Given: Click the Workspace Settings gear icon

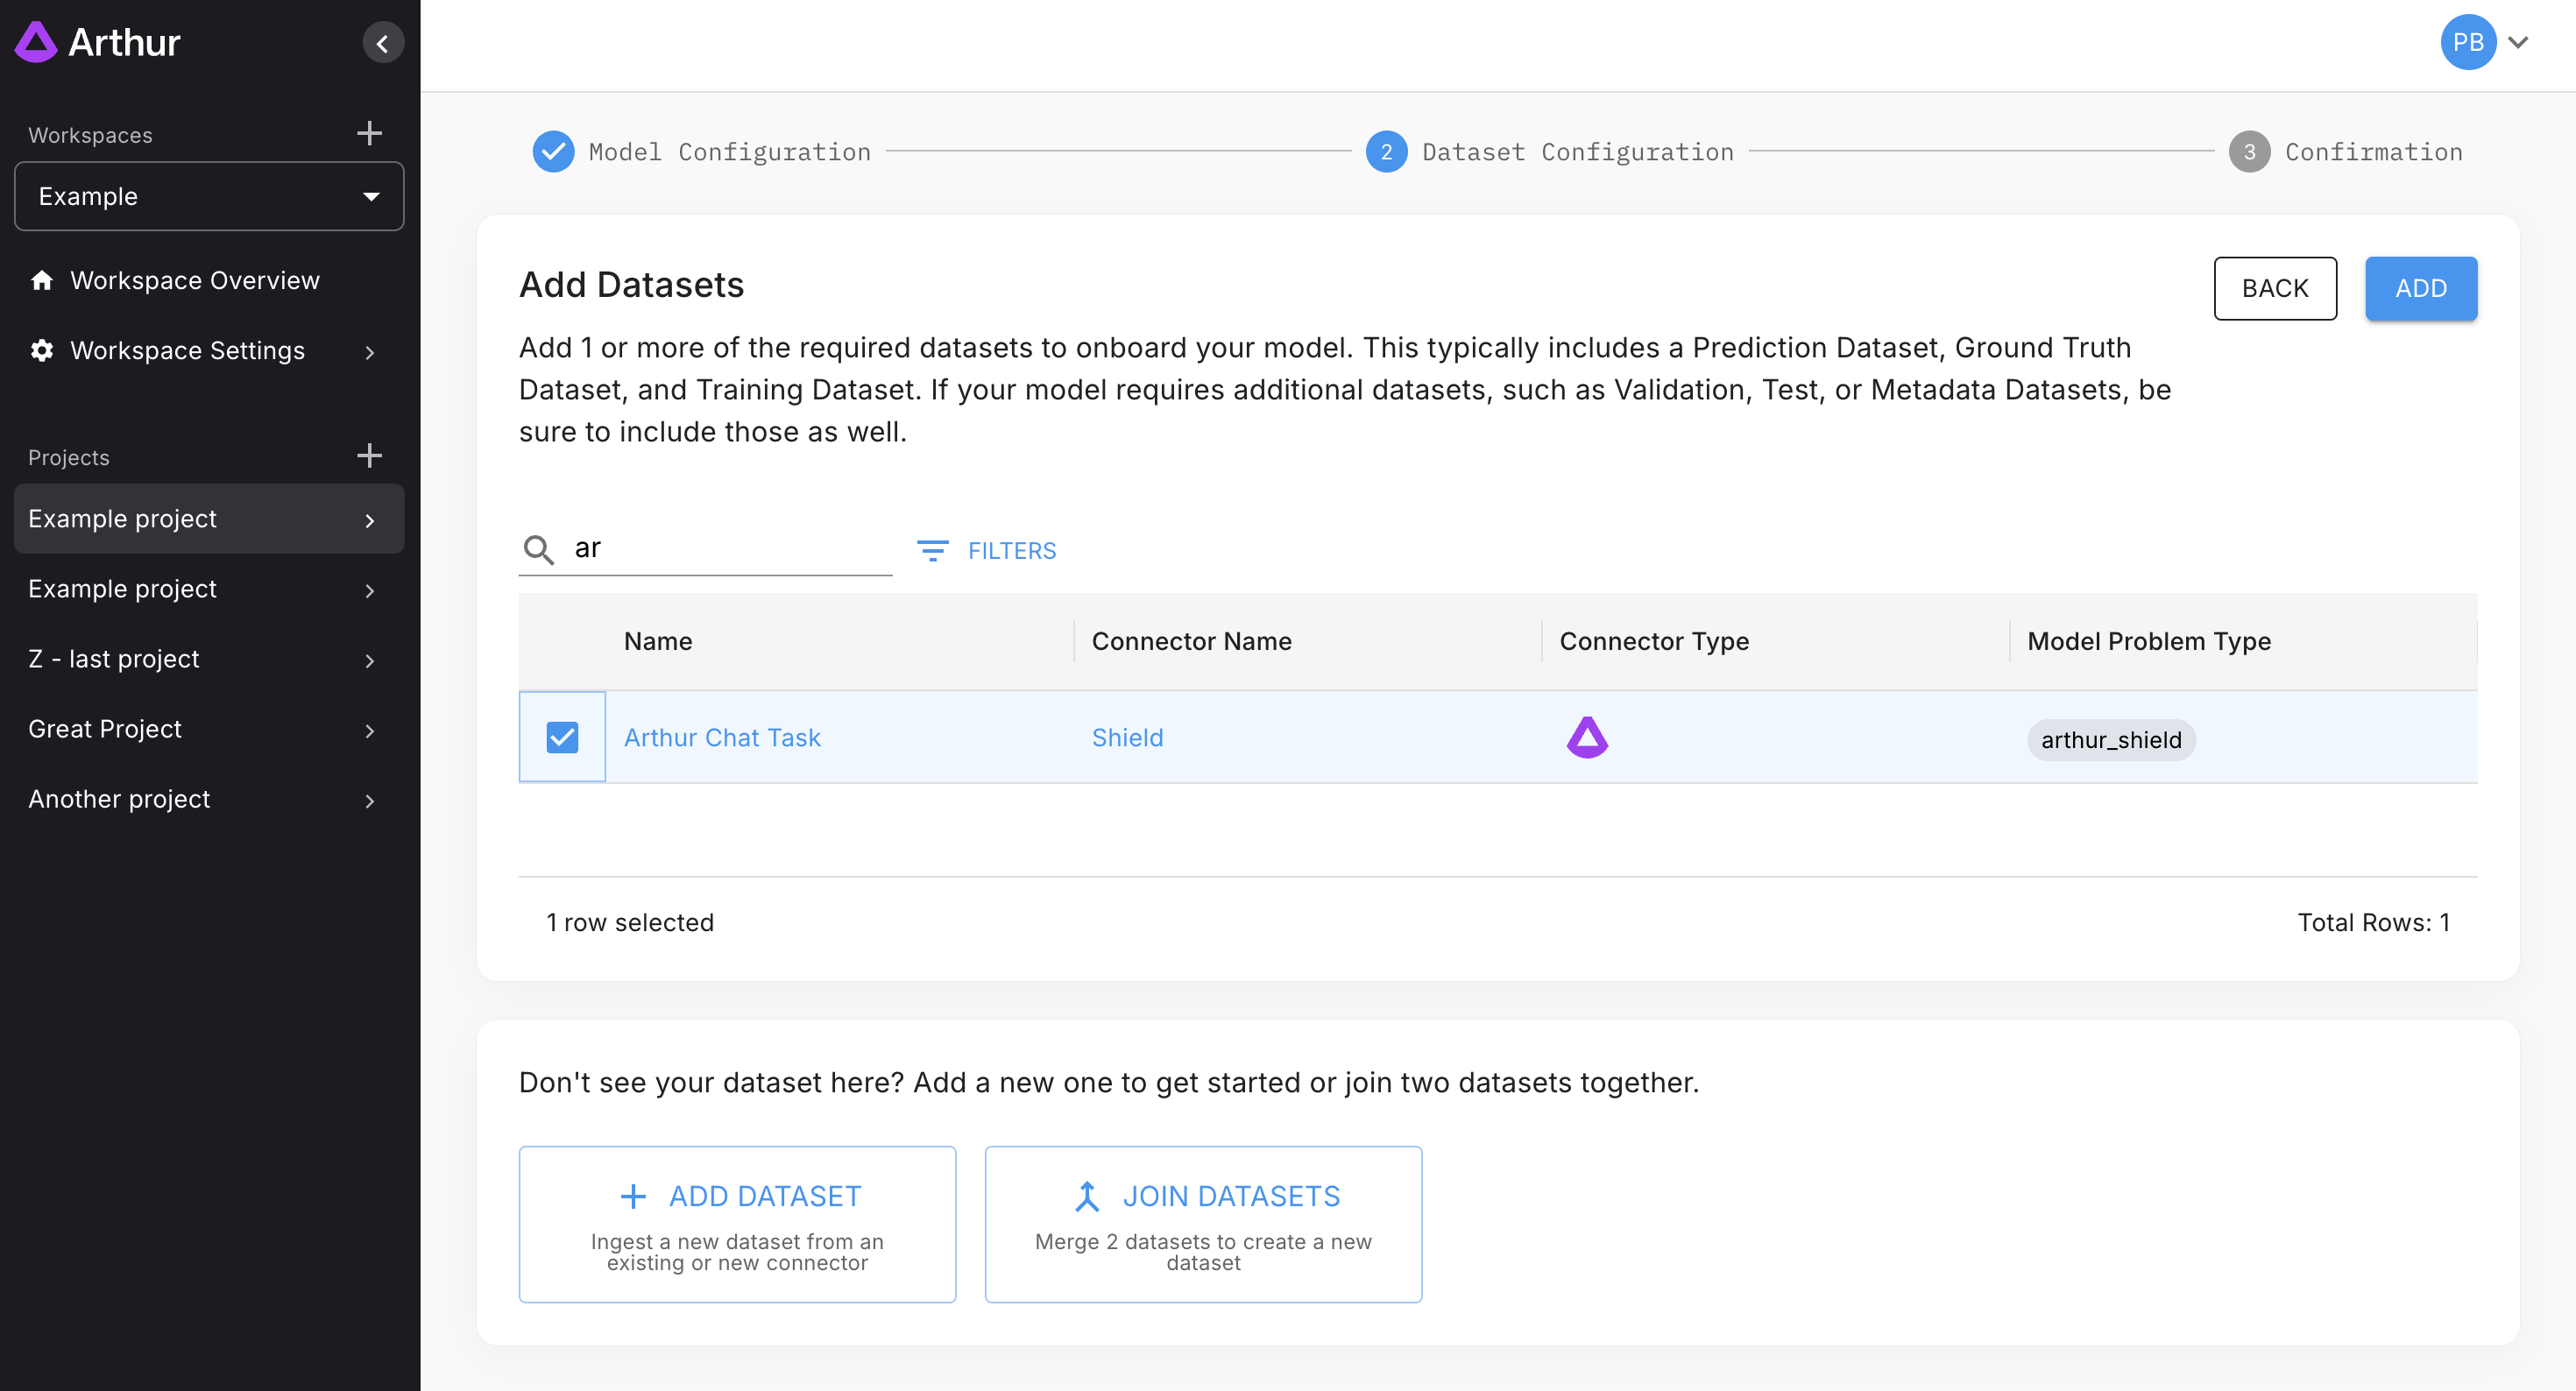Looking at the screenshot, I should click(42, 350).
